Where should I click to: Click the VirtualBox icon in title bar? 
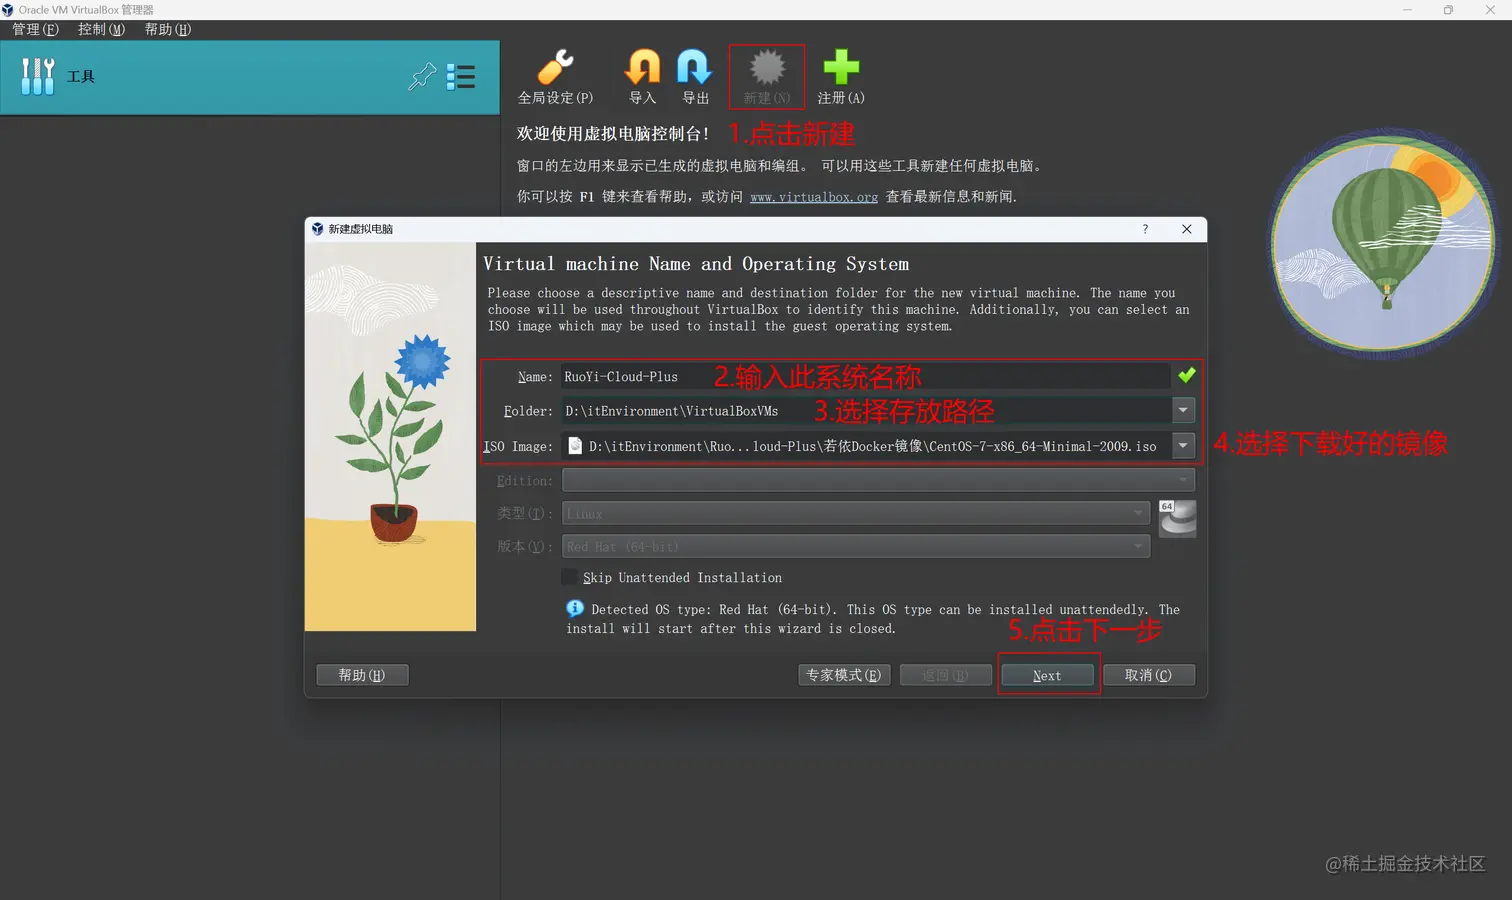coord(8,9)
